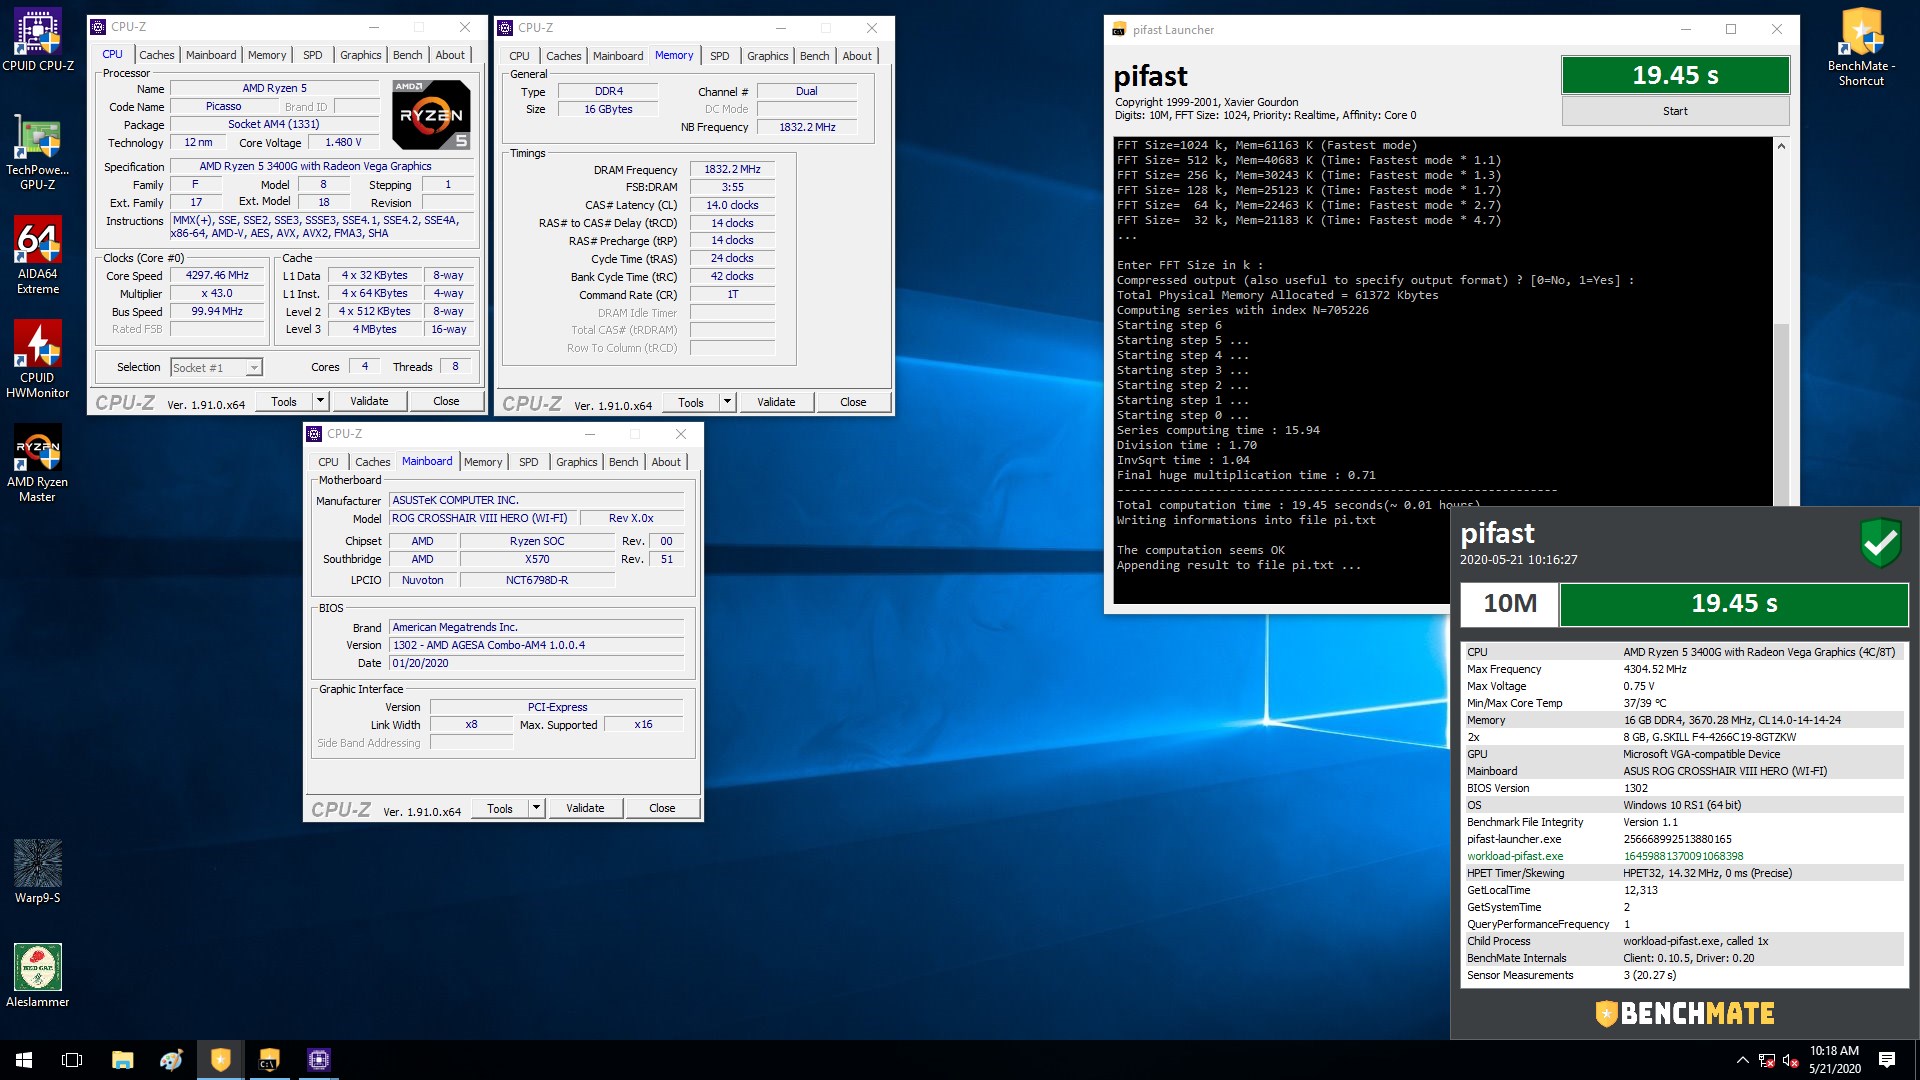Image resolution: width=1920 pixels, height=1080 pixels.
Task: Open the network status tray icon
Action: (1767, 1060)
